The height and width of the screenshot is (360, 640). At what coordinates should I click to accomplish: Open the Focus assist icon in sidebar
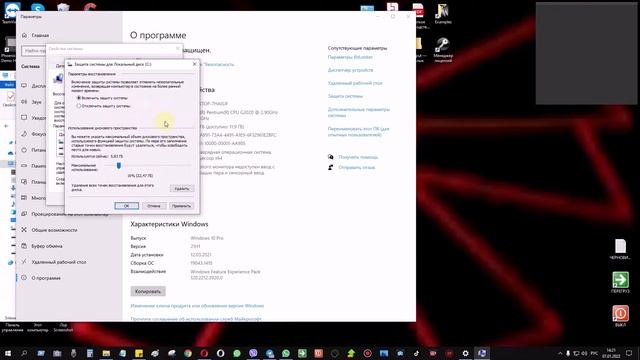(24, 134)
